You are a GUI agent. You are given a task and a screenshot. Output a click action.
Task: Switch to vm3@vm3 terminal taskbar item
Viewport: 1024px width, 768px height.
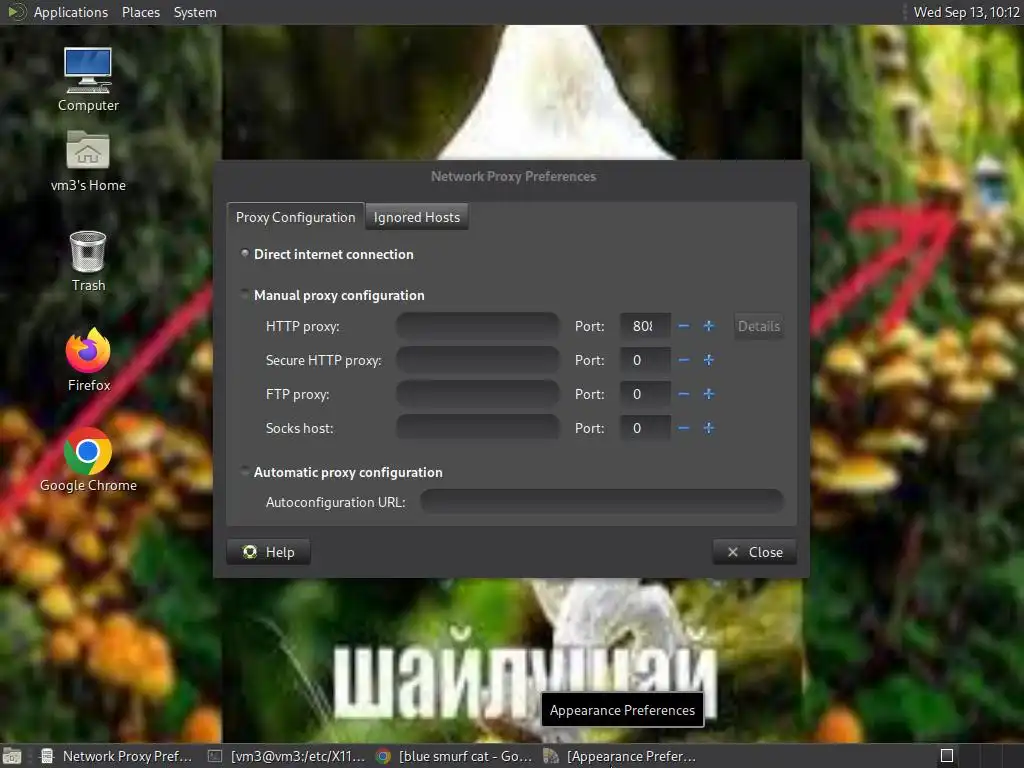click(286, 756)
